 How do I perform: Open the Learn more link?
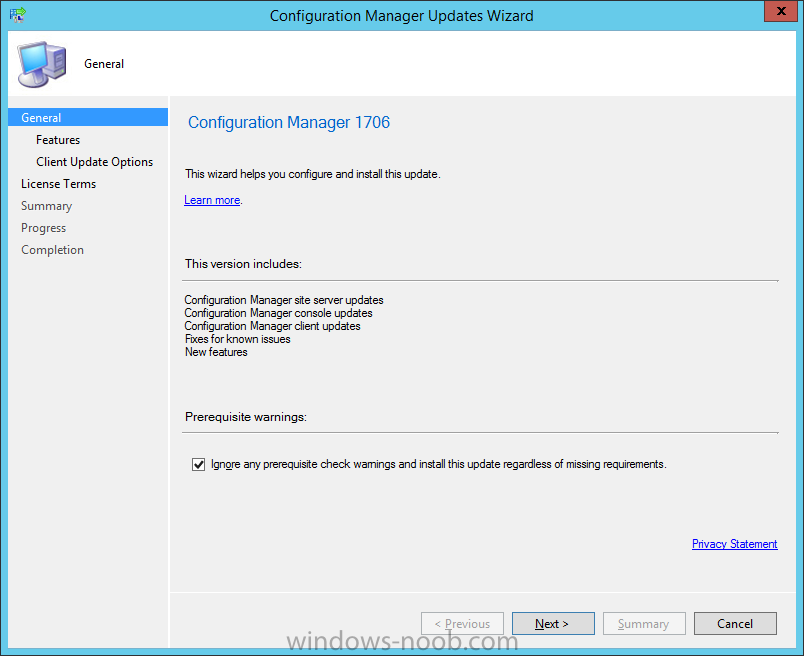(212, 200)
